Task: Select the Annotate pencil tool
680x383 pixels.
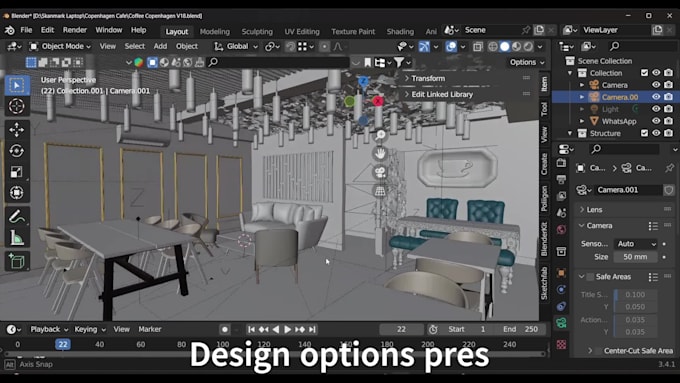Action: (x=16, y=216)
